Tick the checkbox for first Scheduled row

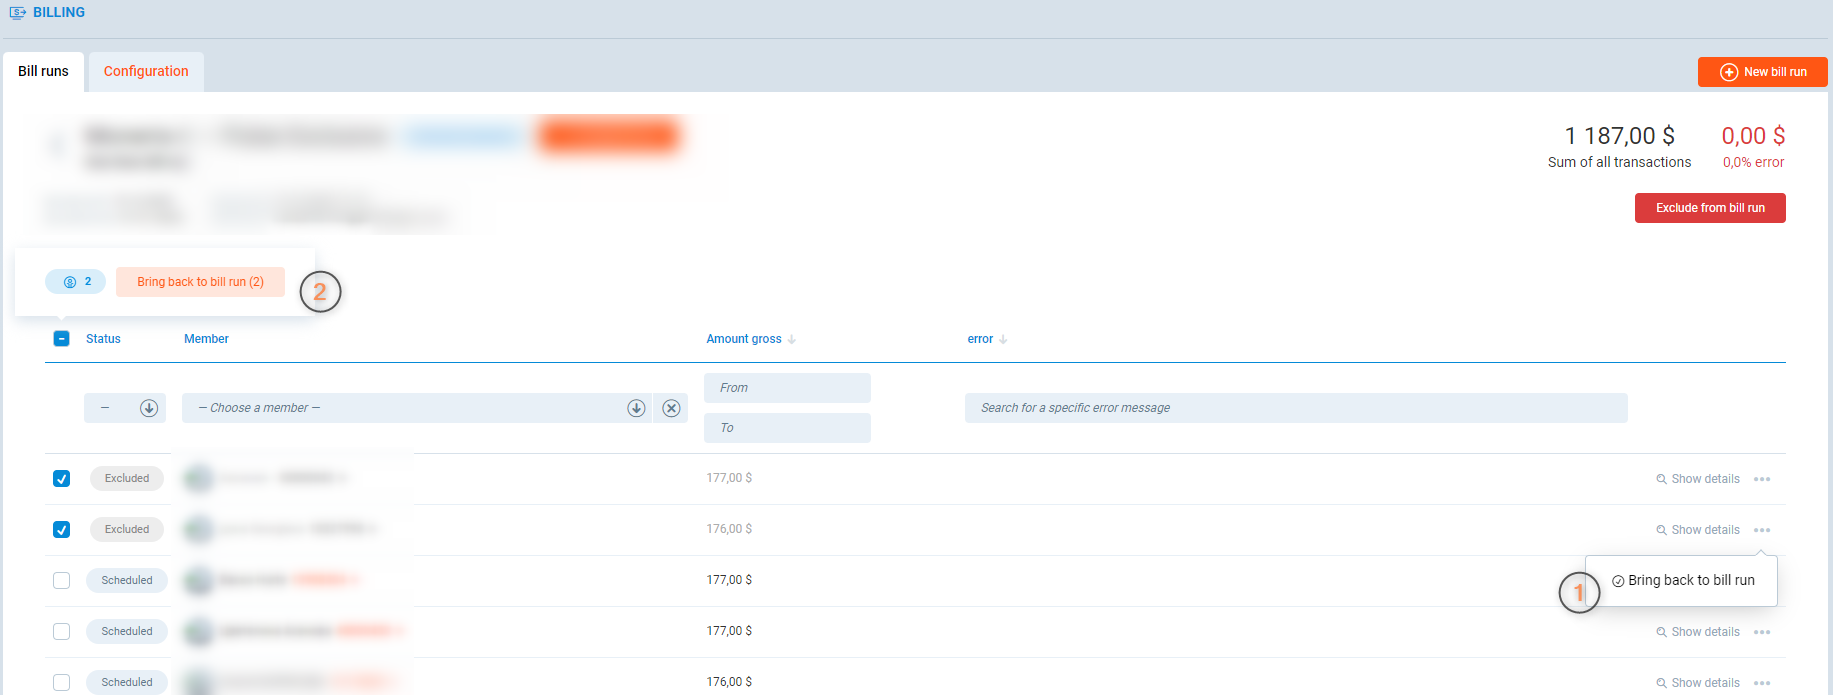(62, 581)
